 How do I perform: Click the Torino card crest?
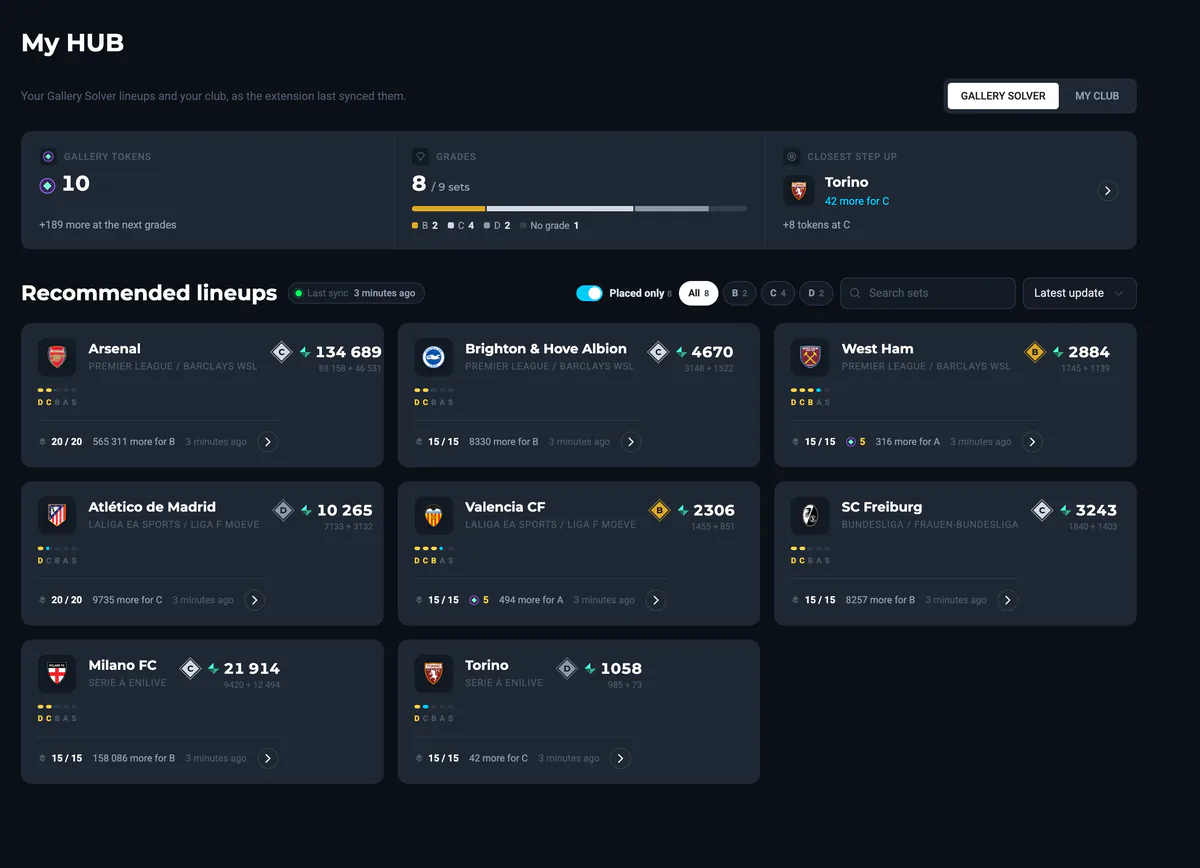click(434, 673)
